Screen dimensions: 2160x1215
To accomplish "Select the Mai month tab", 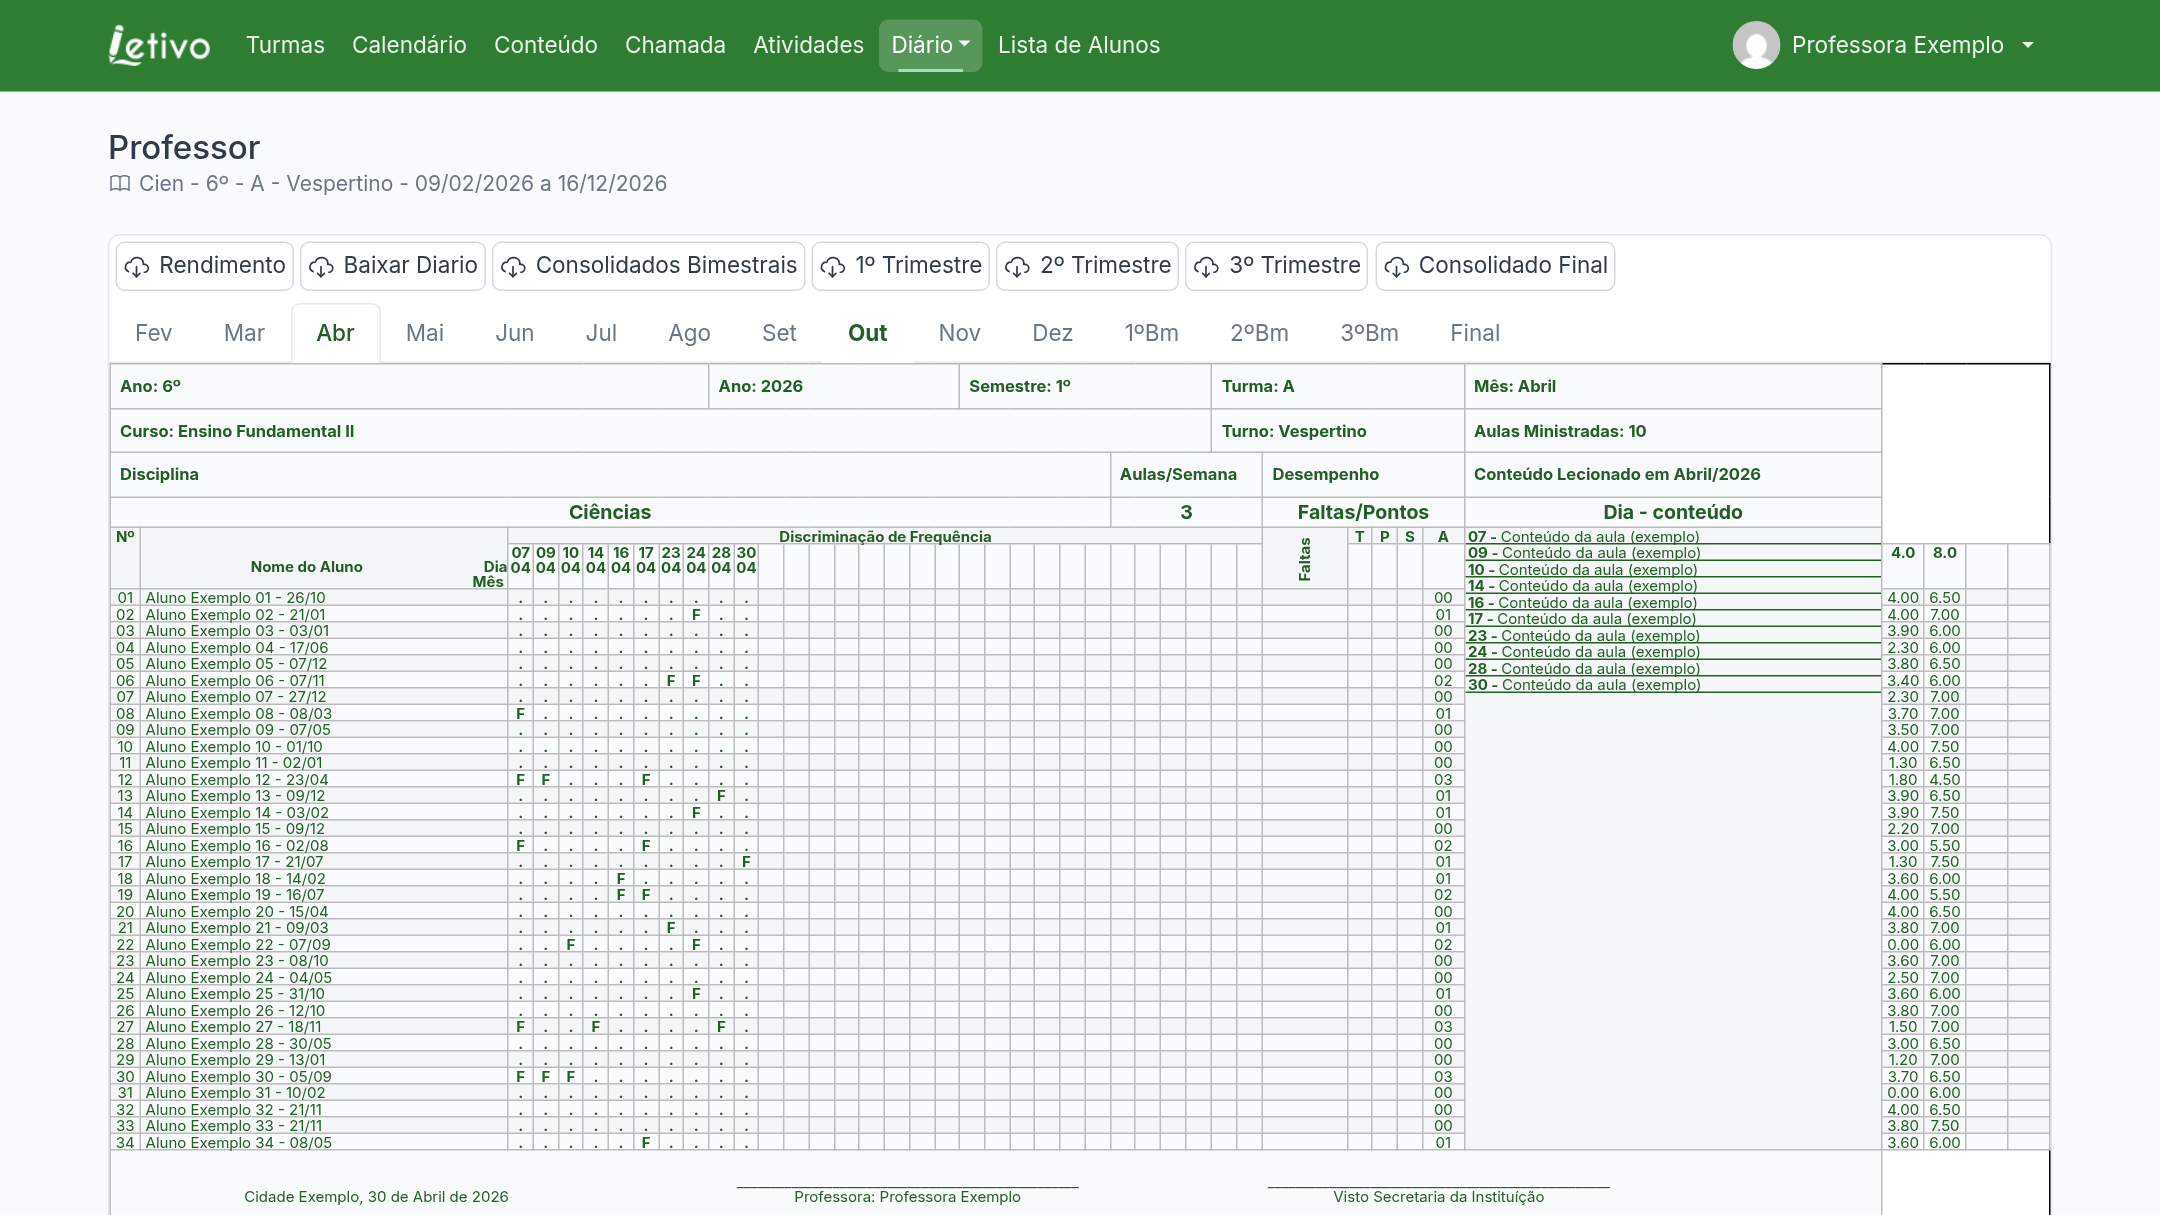I will 425,333.
